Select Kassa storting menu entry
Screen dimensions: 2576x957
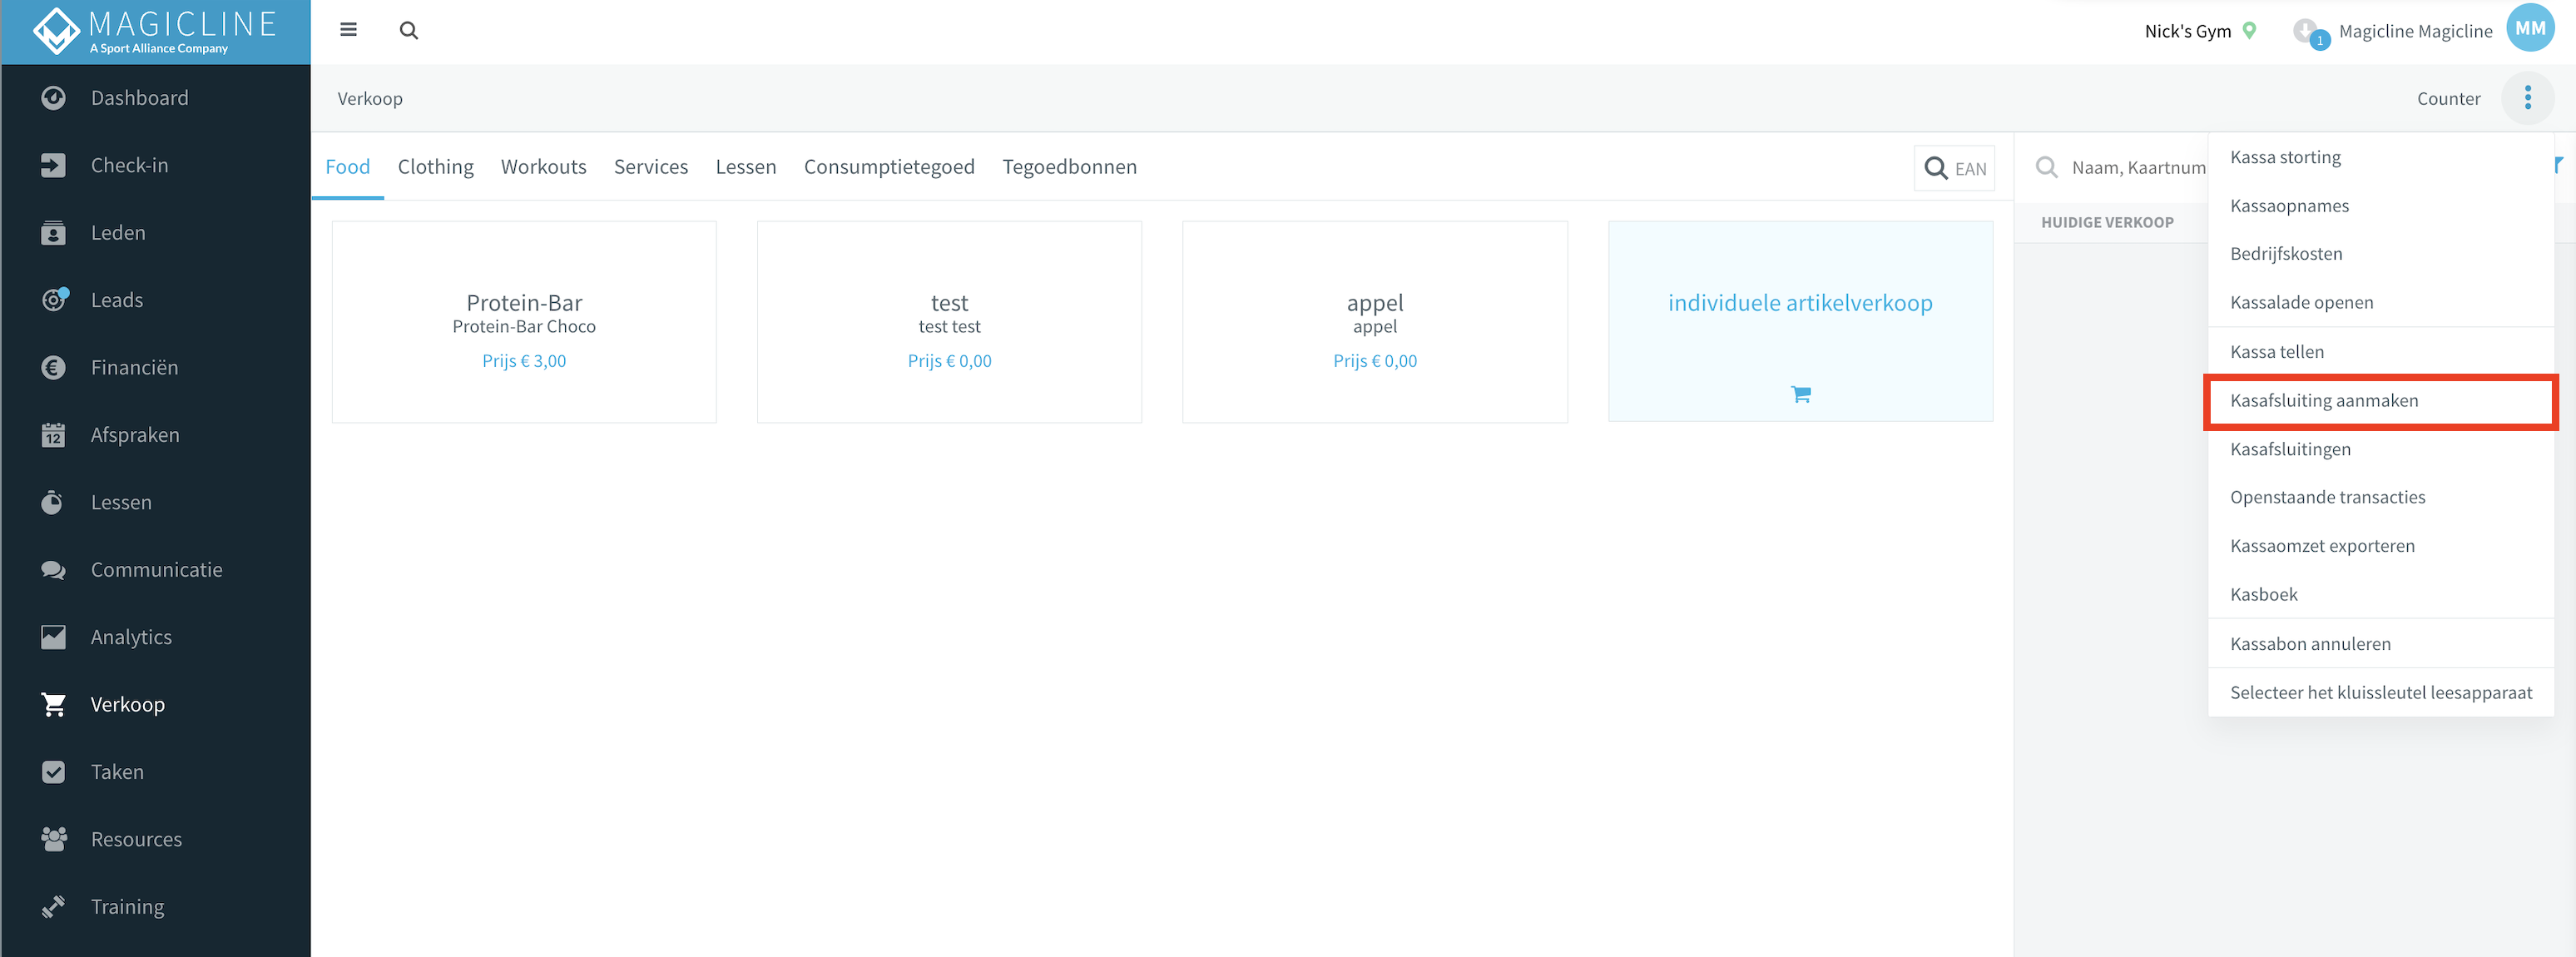pos(2380,157)
